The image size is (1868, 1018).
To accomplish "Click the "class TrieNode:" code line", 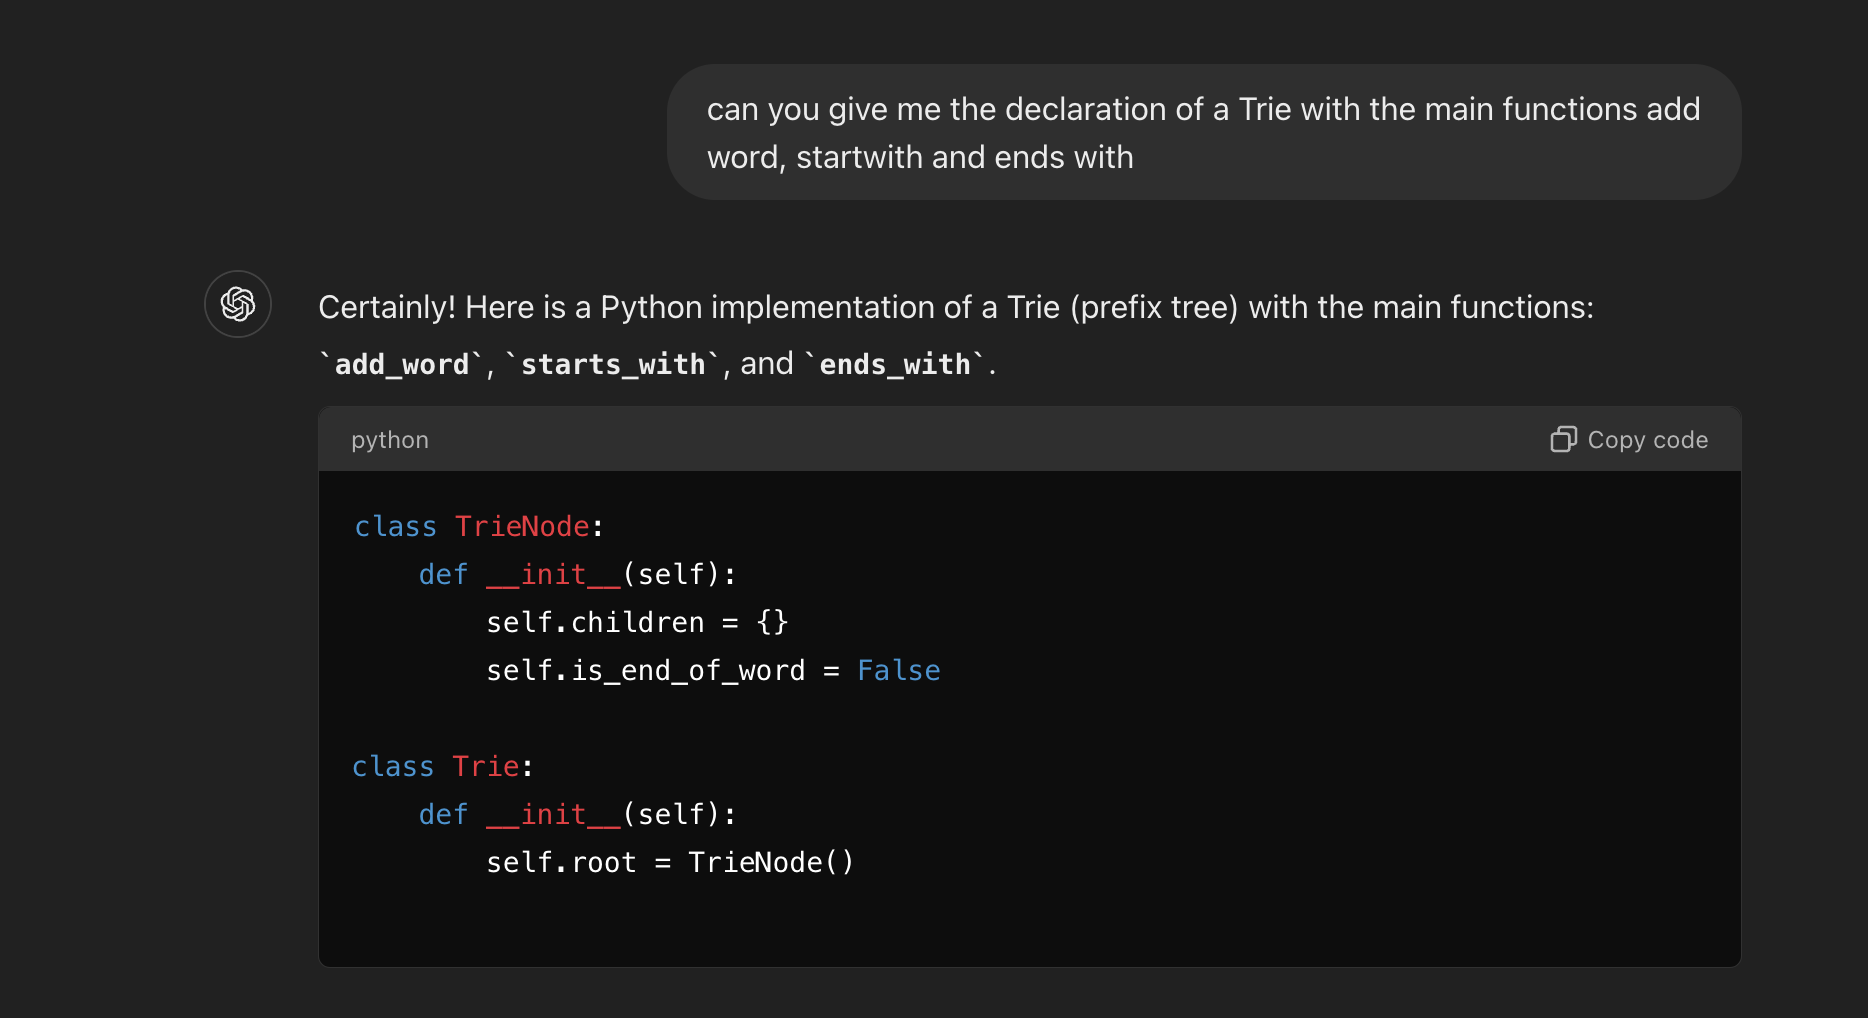I will point(479,526).
